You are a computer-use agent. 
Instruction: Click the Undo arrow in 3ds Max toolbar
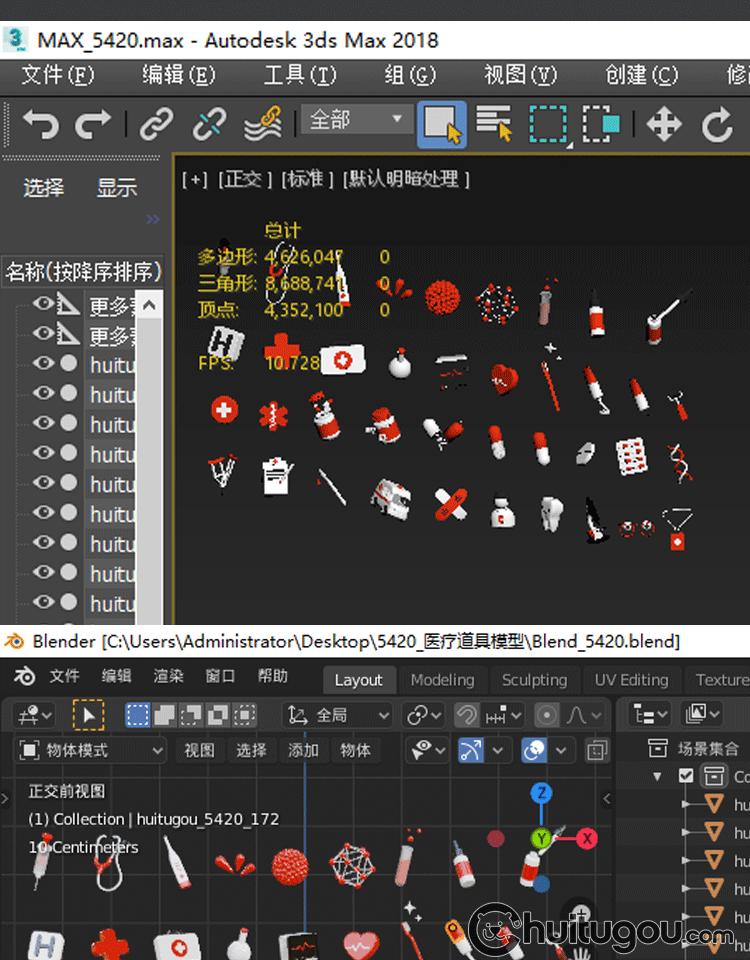pos(40,124)
